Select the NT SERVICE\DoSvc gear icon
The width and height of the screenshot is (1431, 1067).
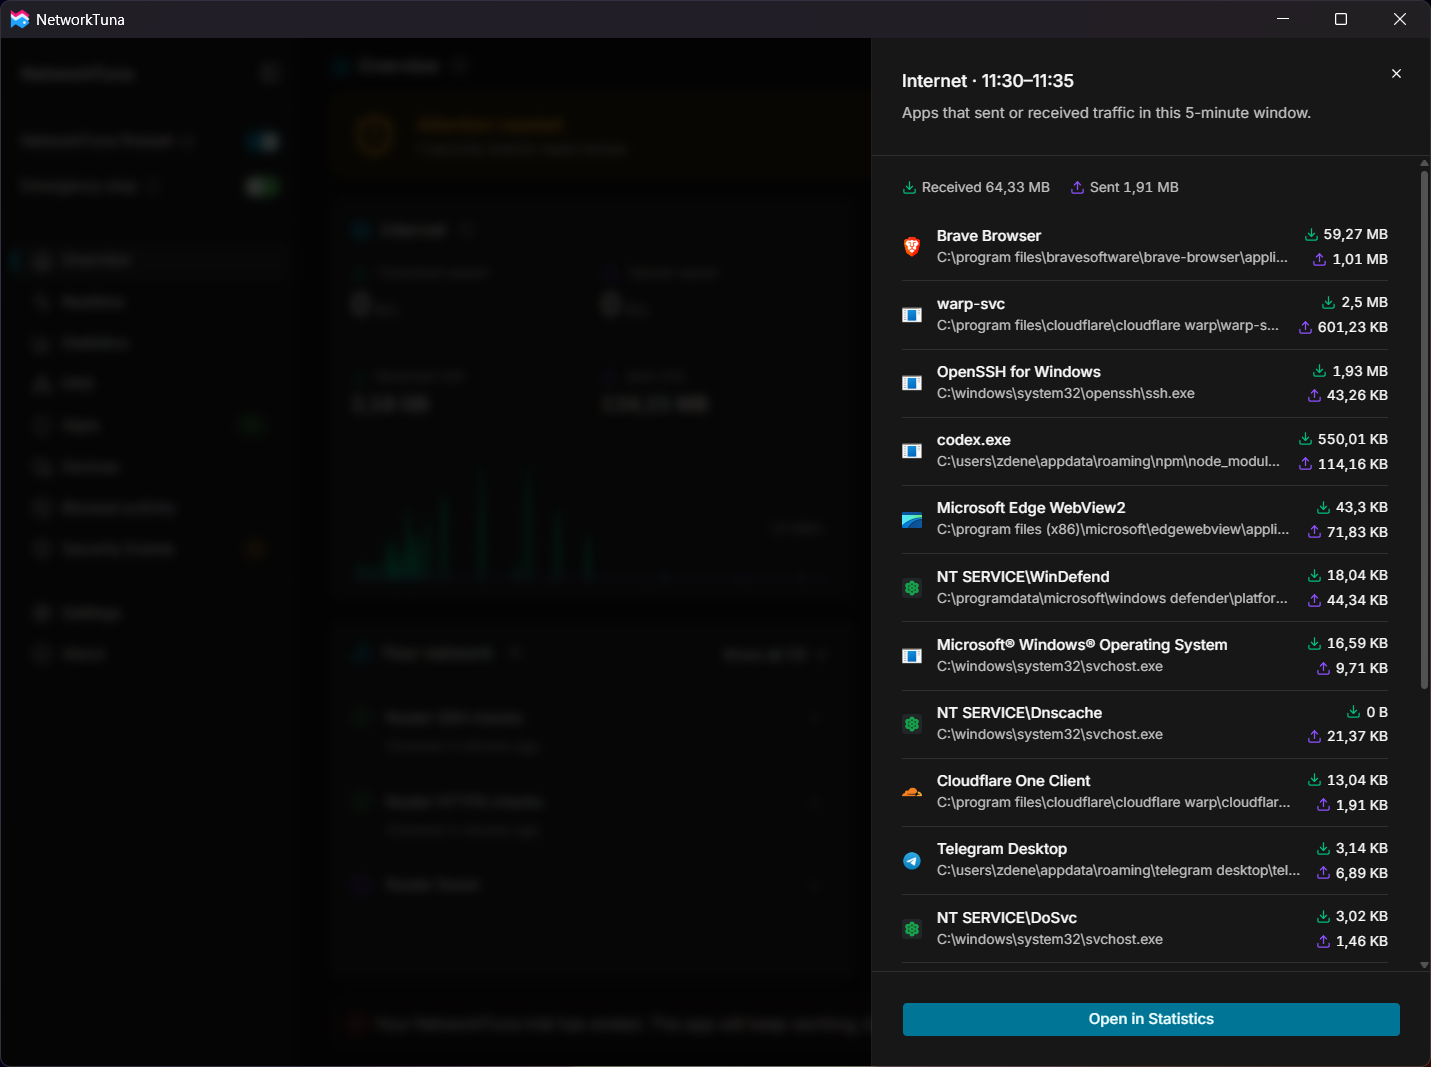click(x=912, y=929)
